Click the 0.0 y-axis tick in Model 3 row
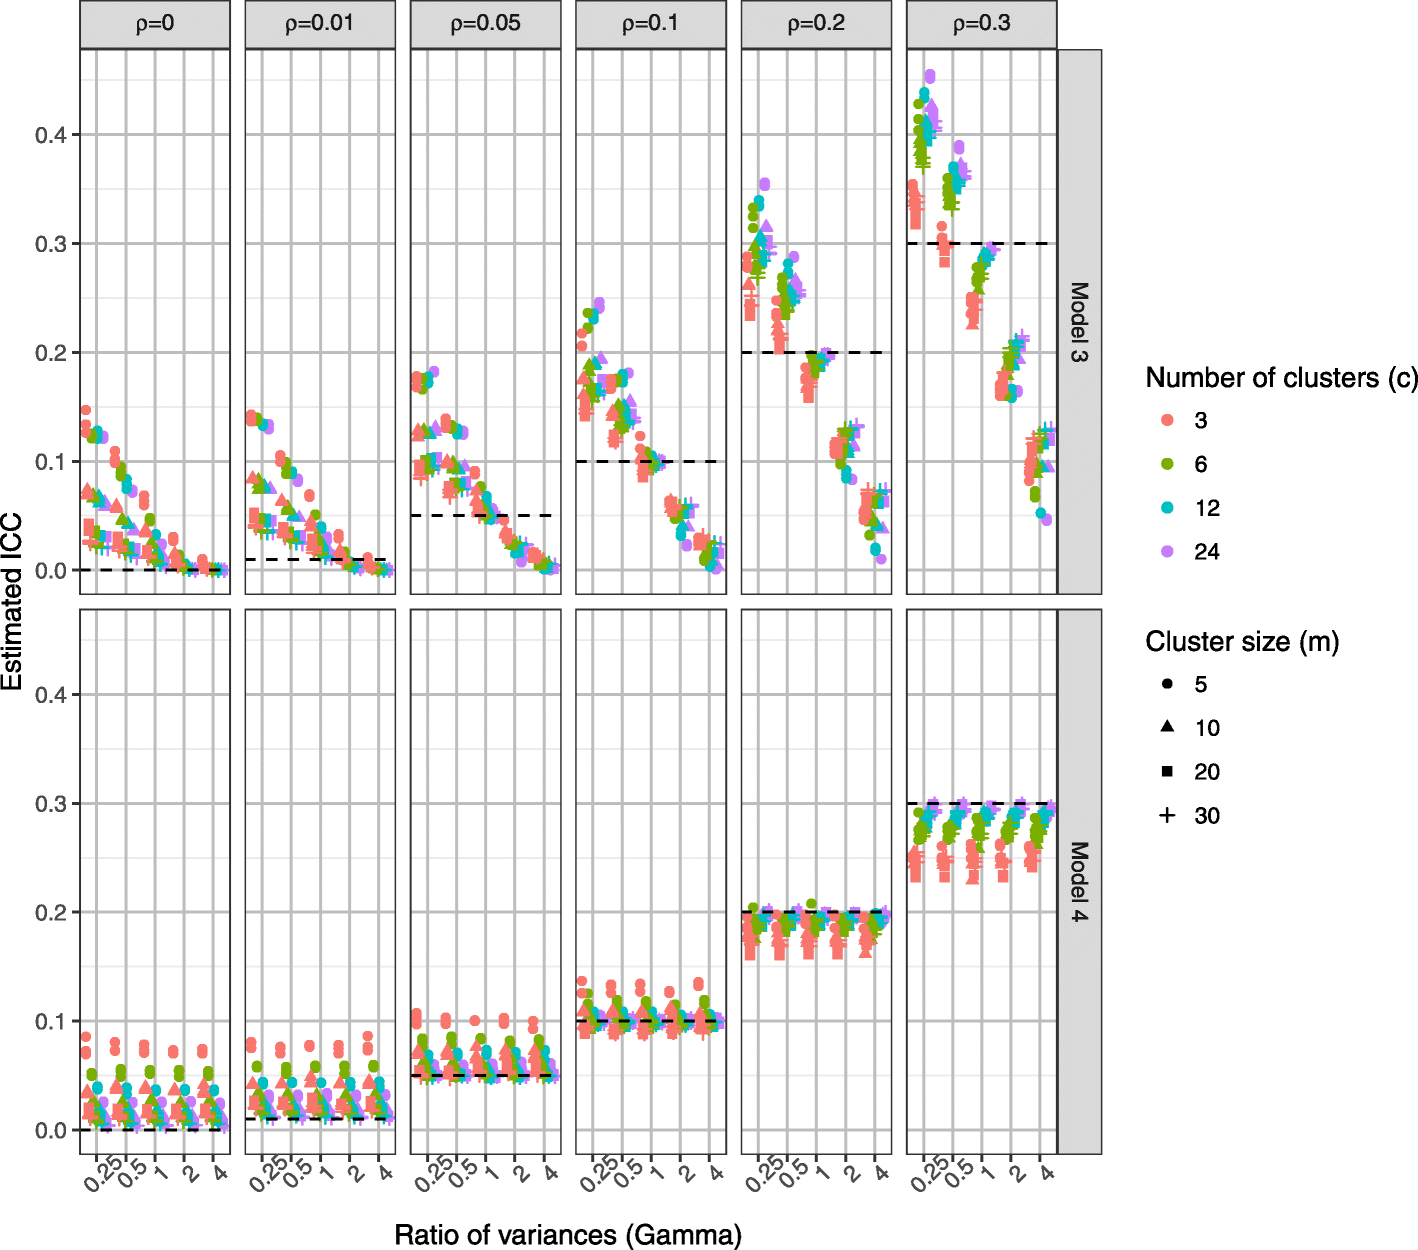 click(x=51, y=571)
